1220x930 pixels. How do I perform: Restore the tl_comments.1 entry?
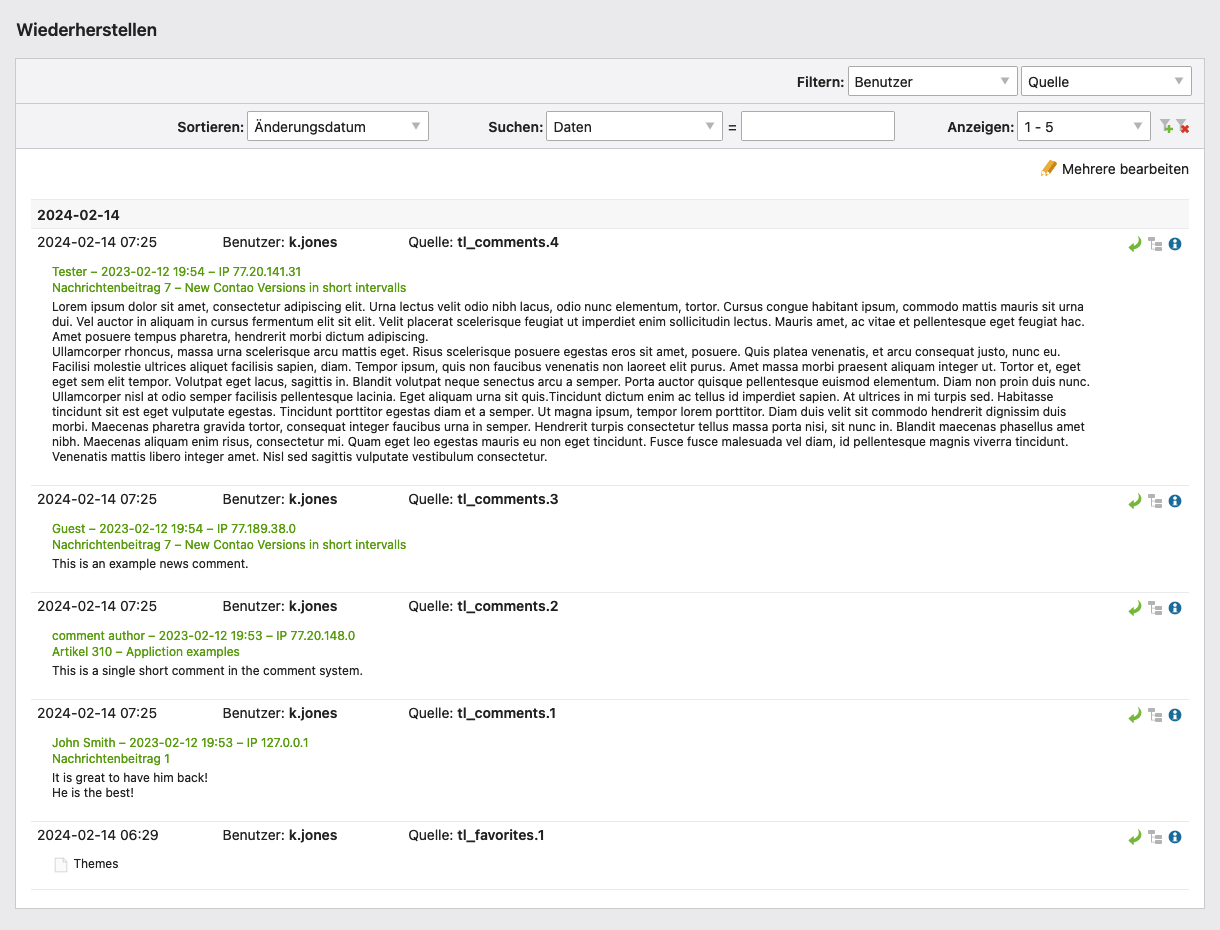1135,715
